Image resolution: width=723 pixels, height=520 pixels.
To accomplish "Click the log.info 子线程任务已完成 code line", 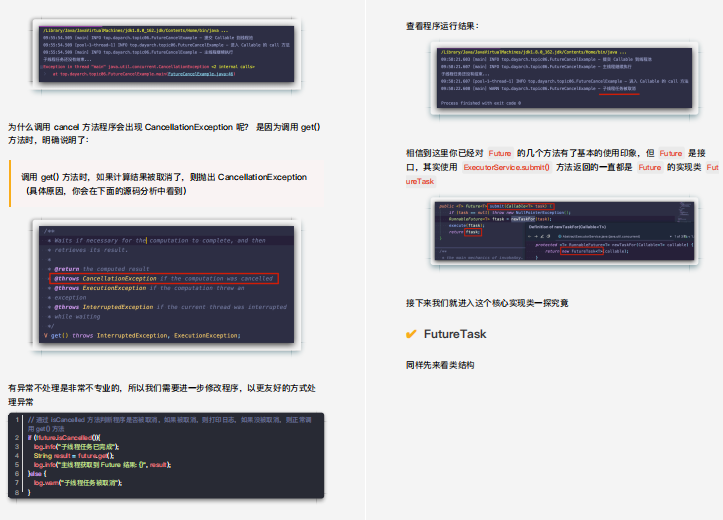I will [76, 447].
